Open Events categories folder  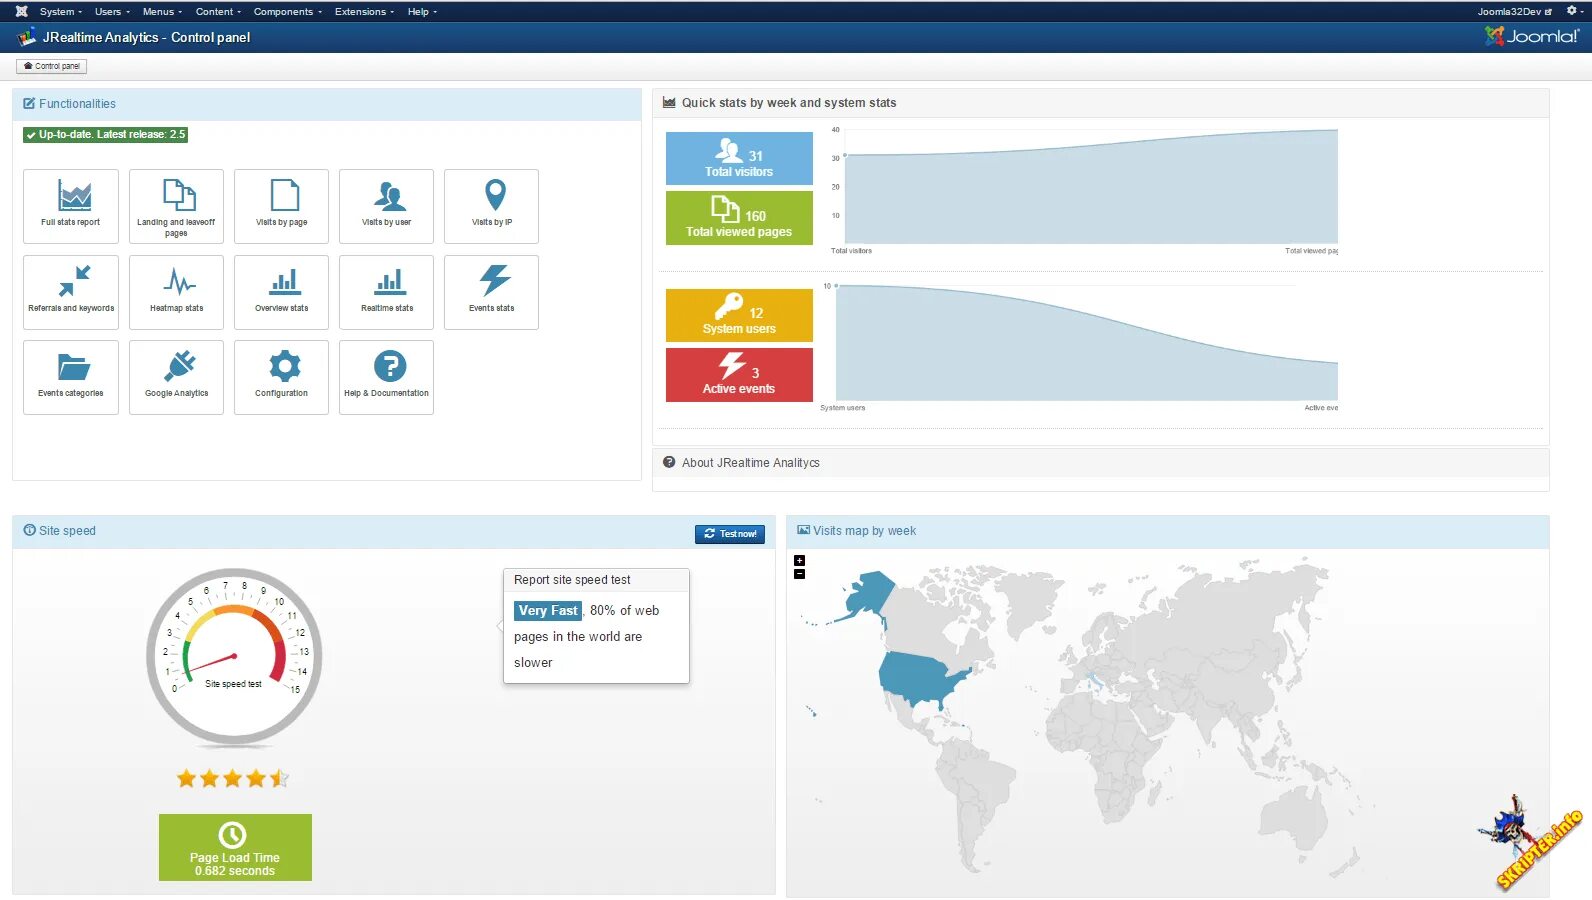pos(71,377)
